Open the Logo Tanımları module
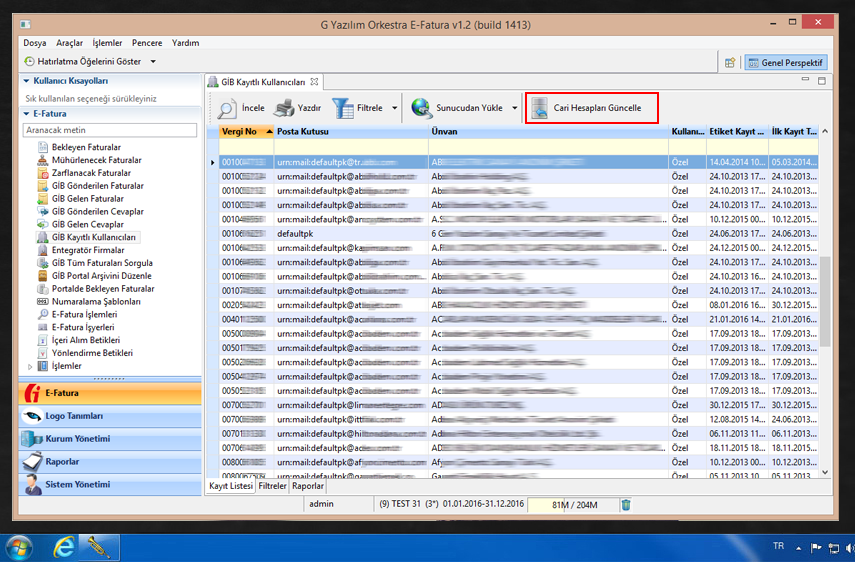Screen dimensions: 855x562 [110, 416]
